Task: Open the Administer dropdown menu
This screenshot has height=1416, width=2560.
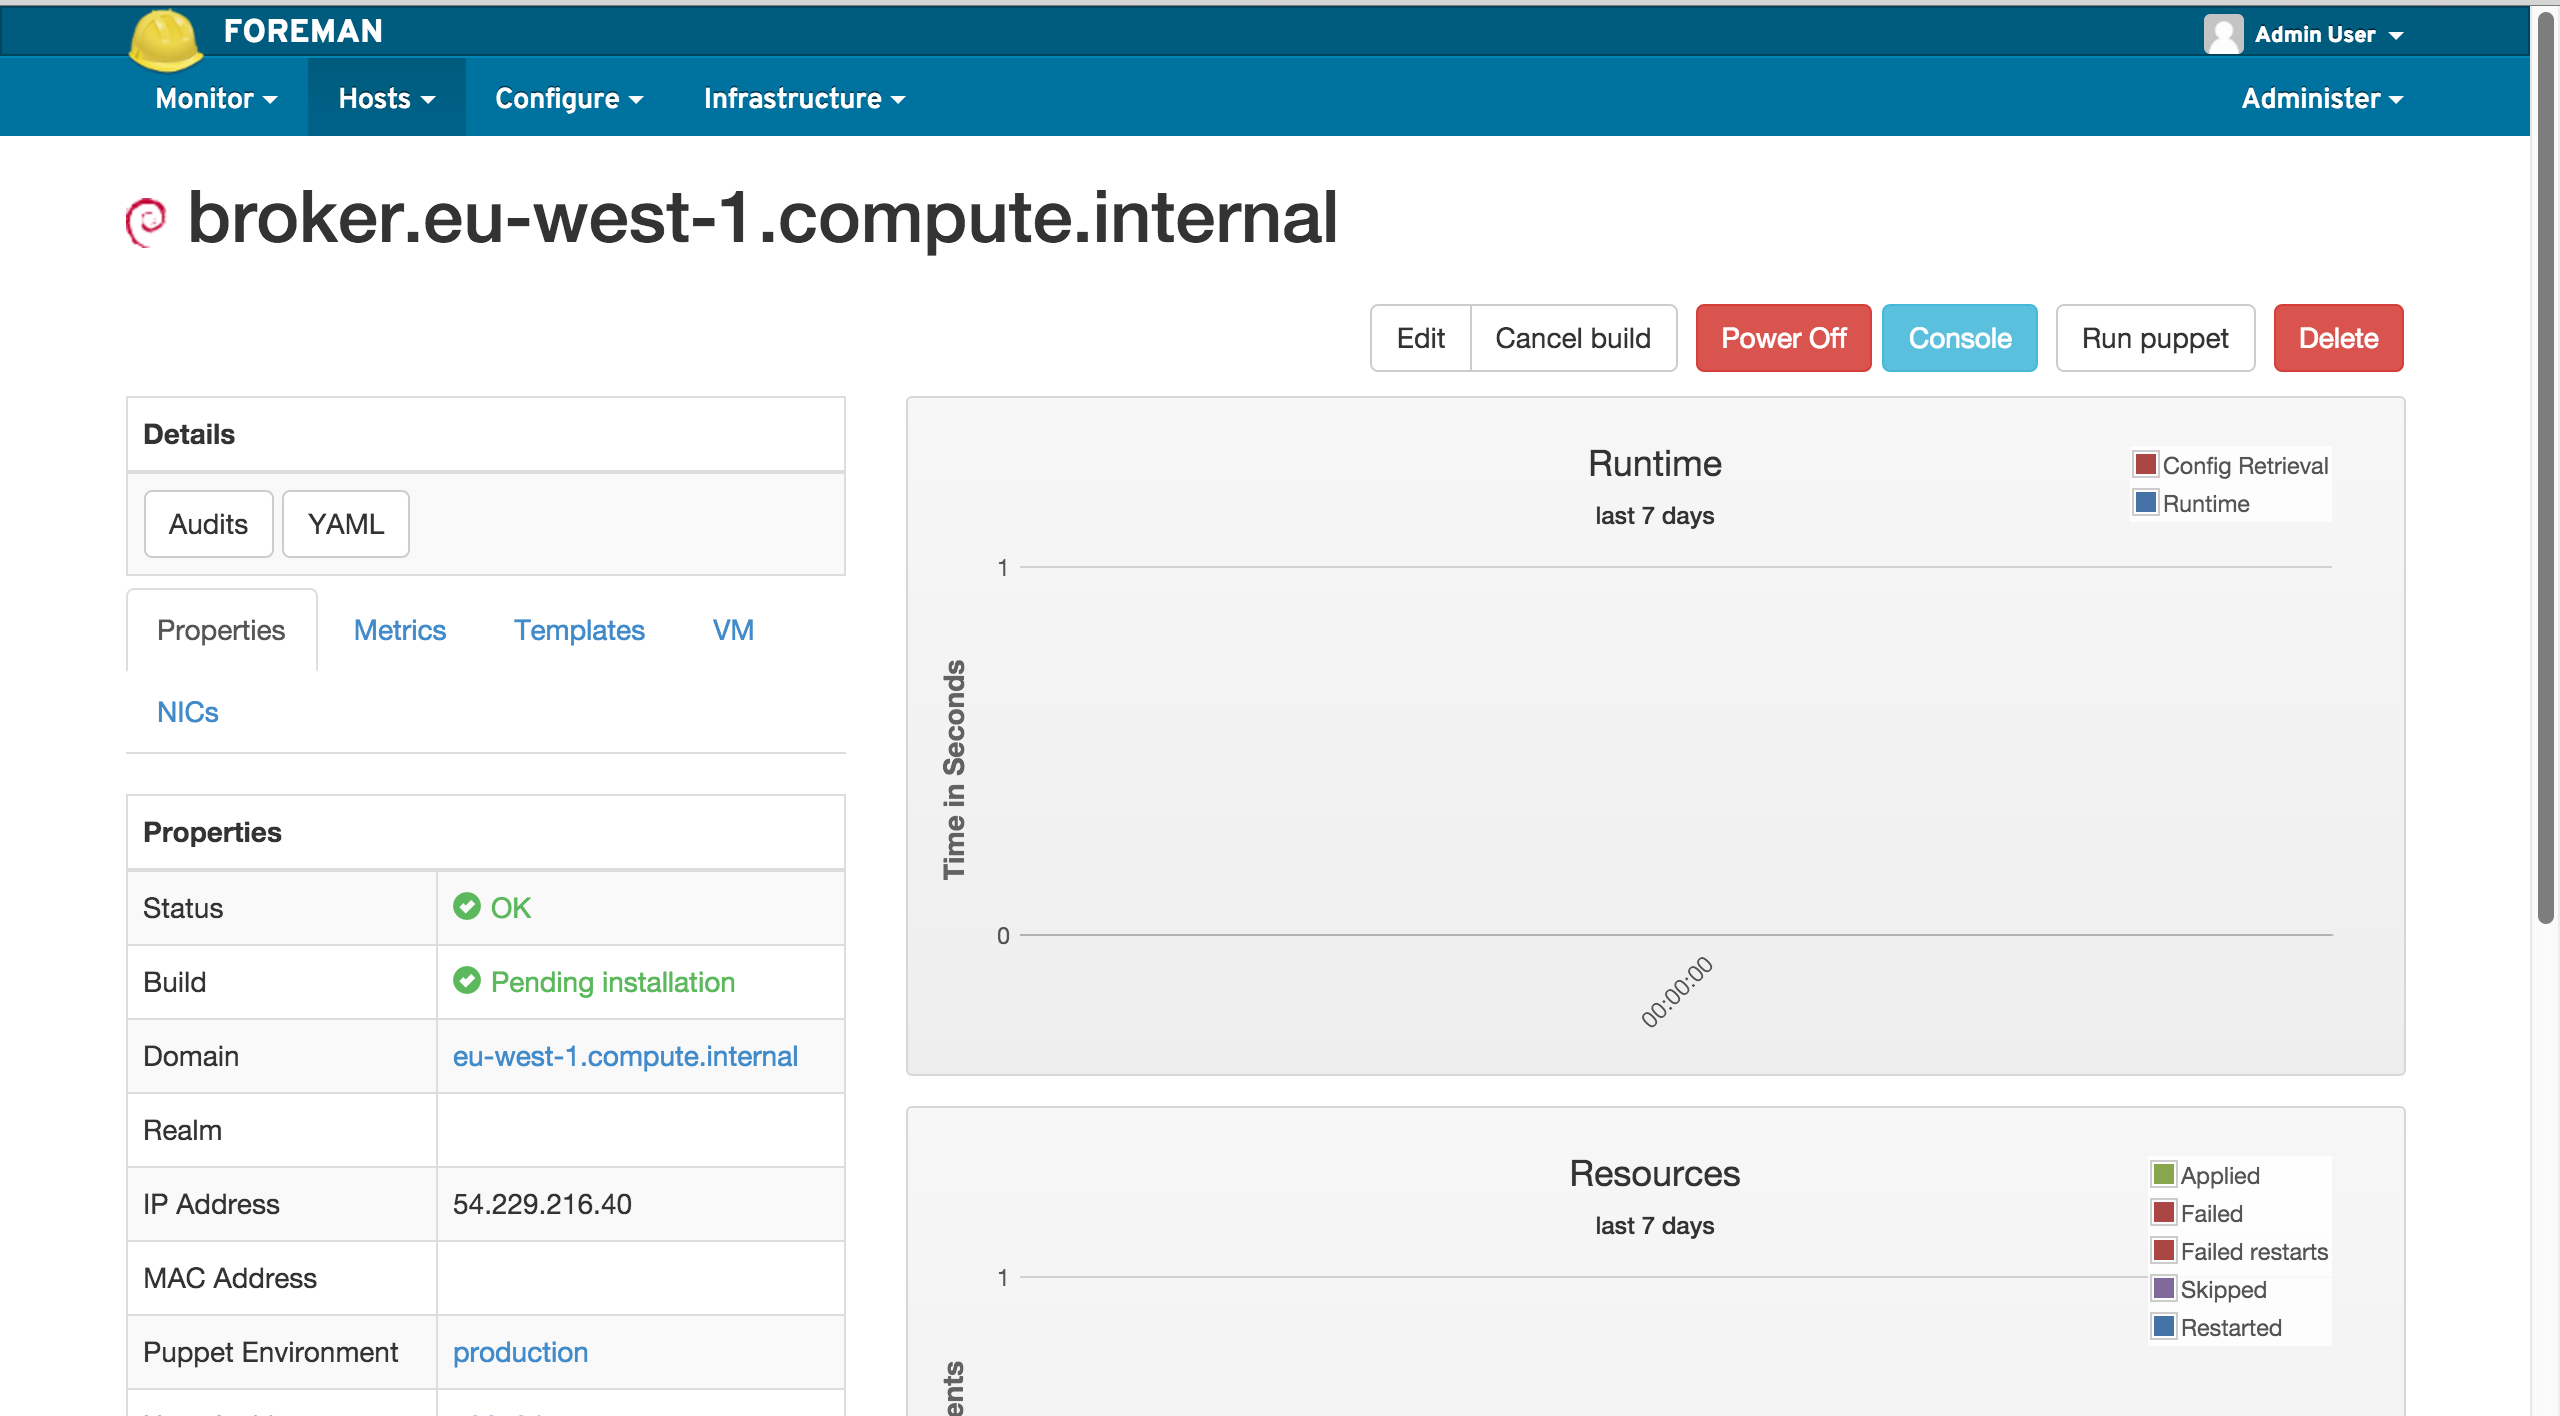Action: tap(2321, 98)
